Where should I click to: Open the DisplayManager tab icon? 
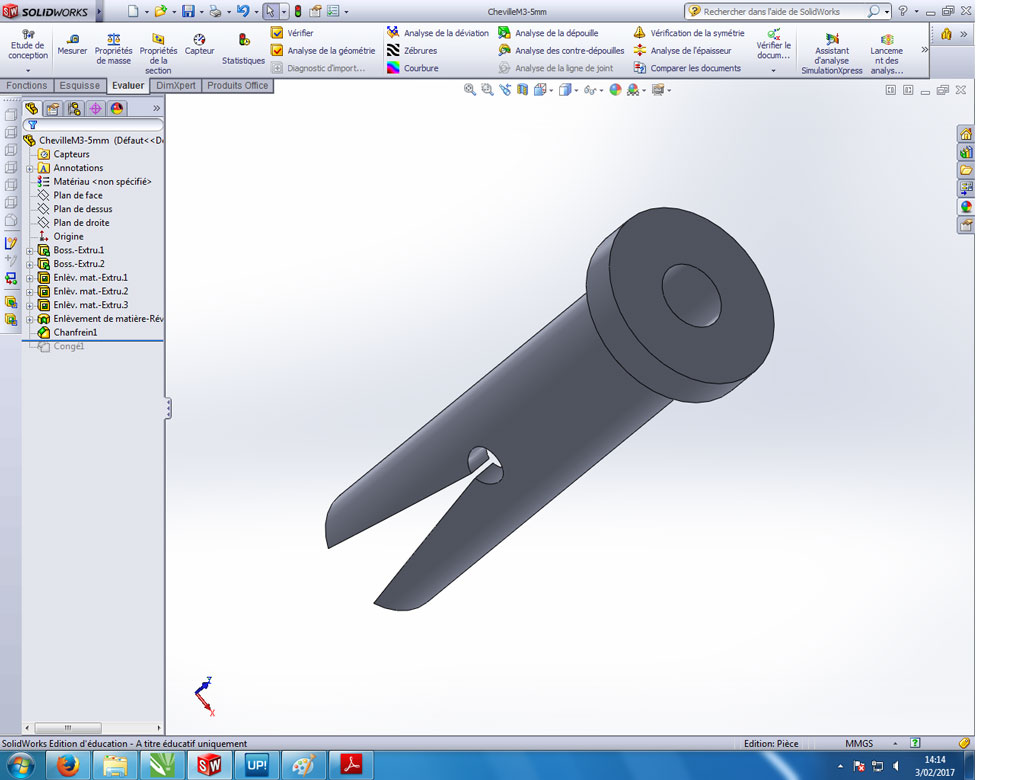[x=117, y=108]
